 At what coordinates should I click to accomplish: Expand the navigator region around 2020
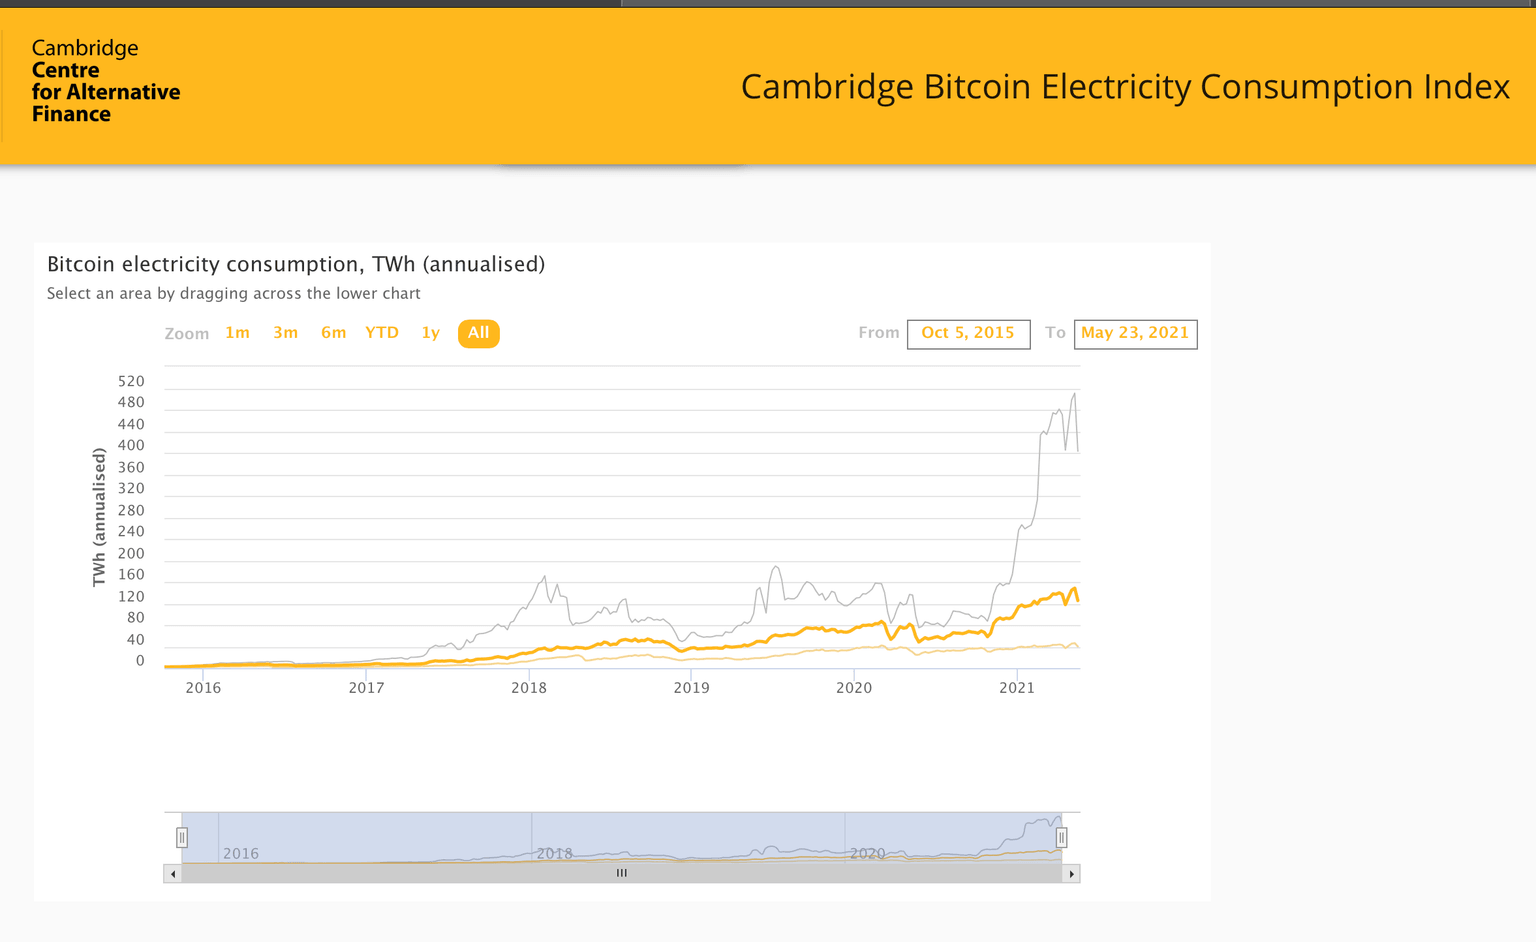click(868, 840)
